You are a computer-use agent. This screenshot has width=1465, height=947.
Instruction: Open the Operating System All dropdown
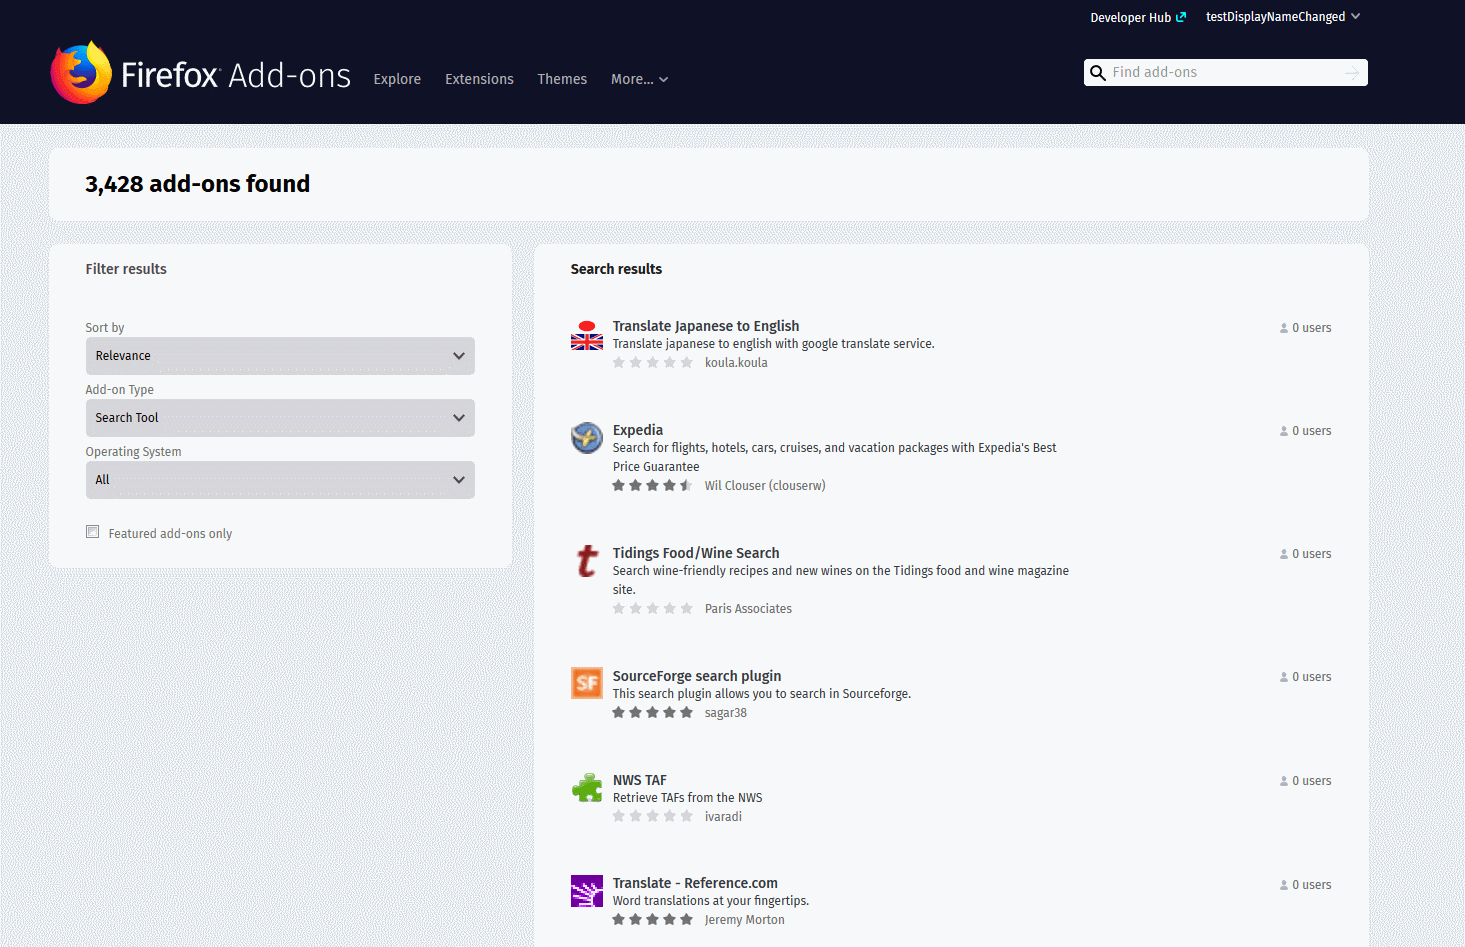pyautogui.click(x=280, y=480)
